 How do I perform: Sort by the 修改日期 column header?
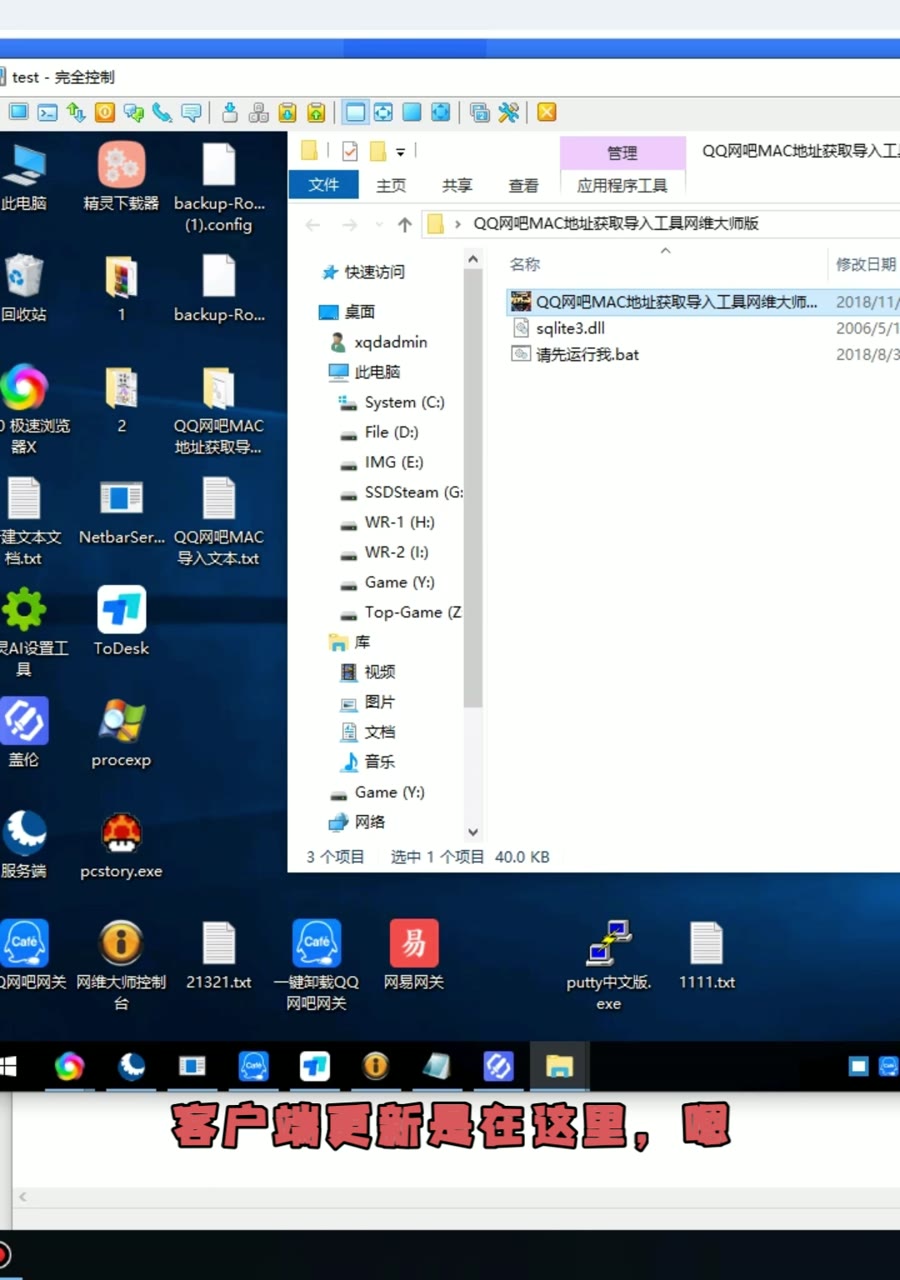point(866,264)
